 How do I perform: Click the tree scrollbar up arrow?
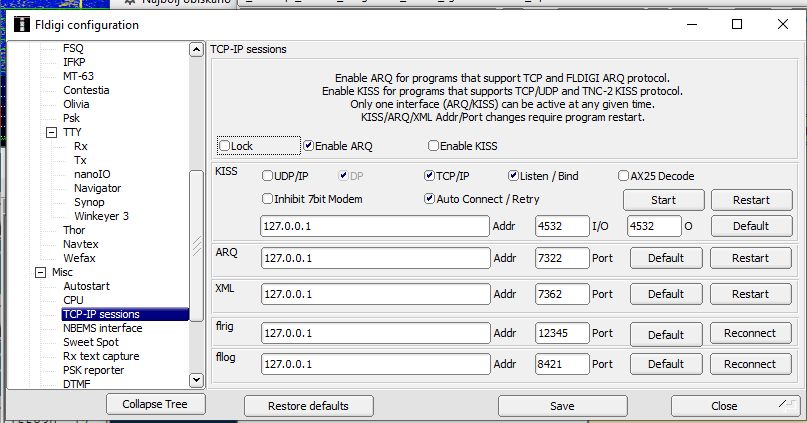click(196, 49)
